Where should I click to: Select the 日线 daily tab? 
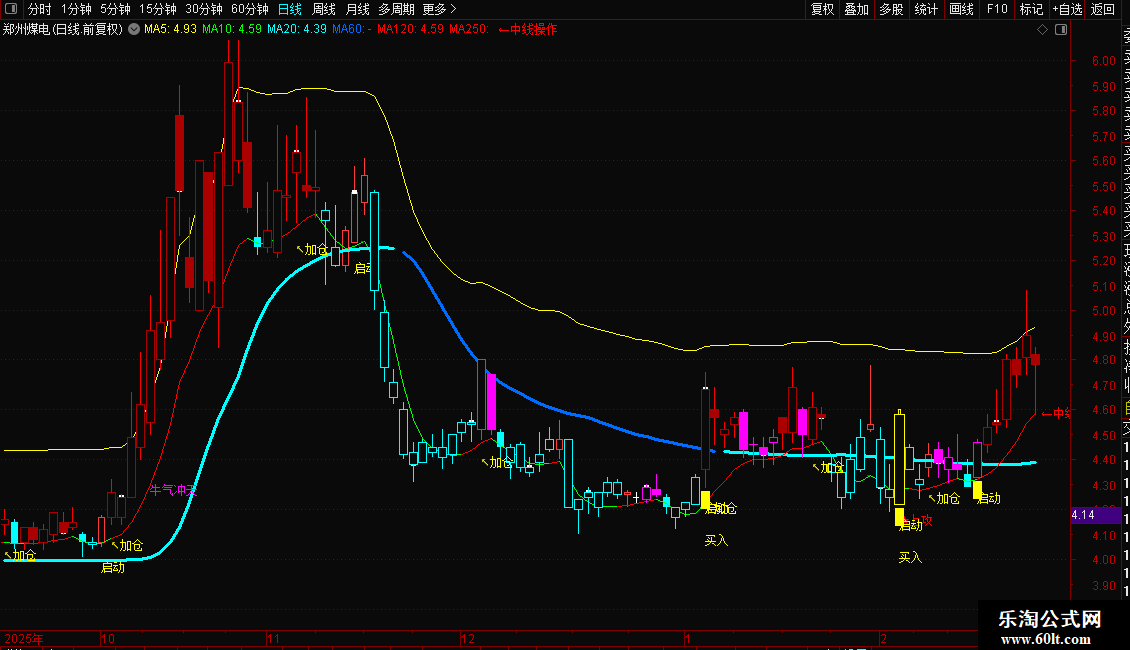tap(290, 9)
